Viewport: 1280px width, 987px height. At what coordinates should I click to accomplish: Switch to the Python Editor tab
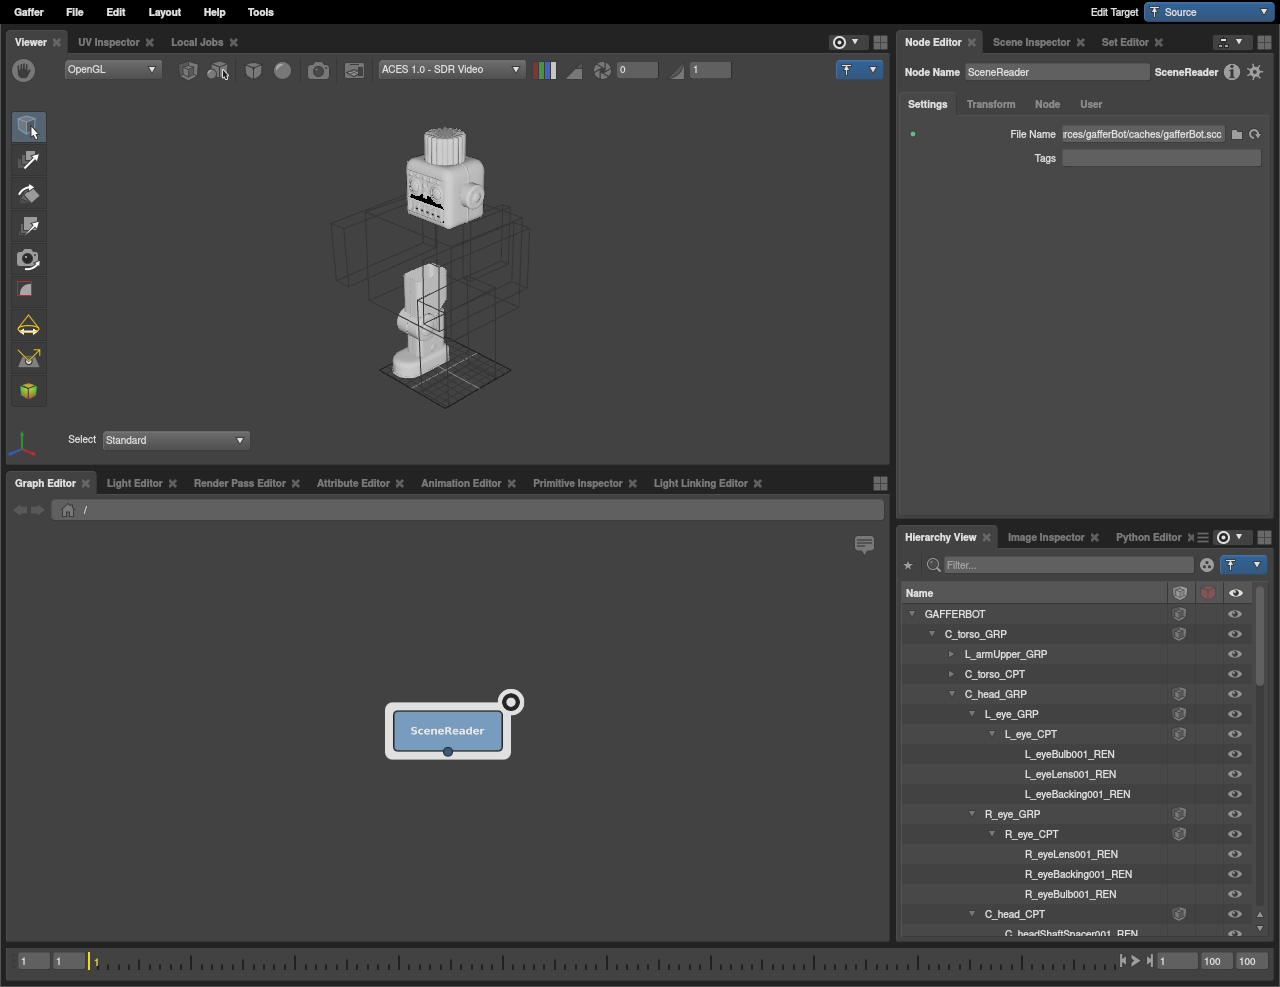coord(1149,537)
